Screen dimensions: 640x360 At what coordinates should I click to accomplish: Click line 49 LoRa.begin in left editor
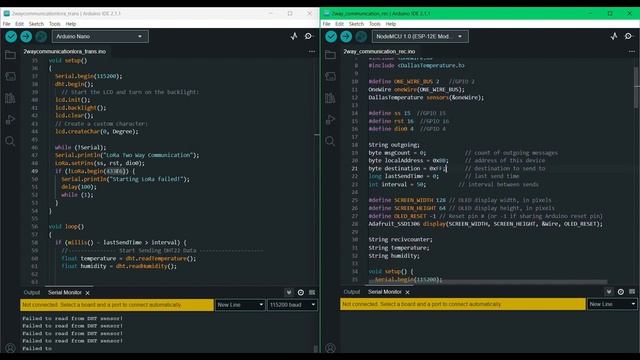[x=96, y=171]
